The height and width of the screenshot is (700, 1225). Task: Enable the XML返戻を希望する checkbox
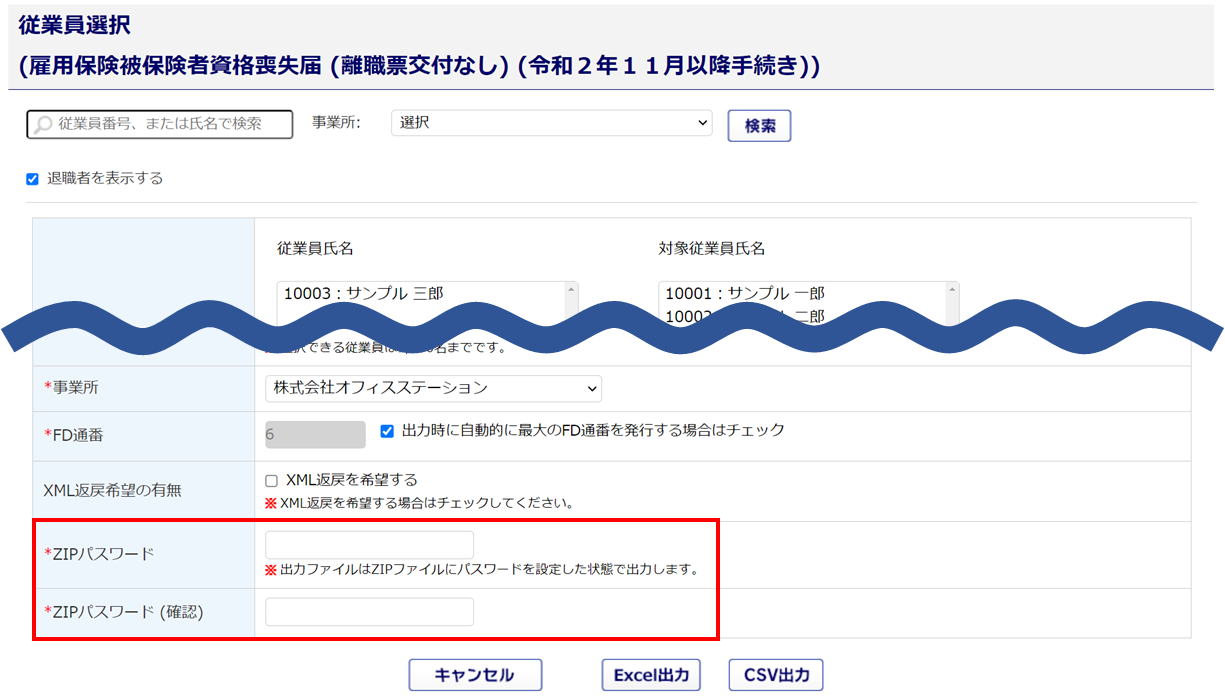pos(271,481)
